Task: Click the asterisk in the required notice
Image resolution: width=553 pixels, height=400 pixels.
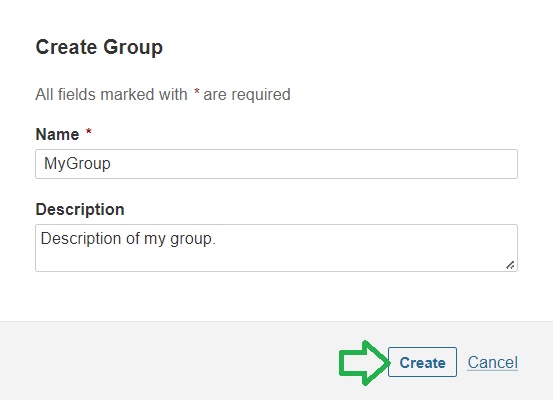Action: [197, 92]
